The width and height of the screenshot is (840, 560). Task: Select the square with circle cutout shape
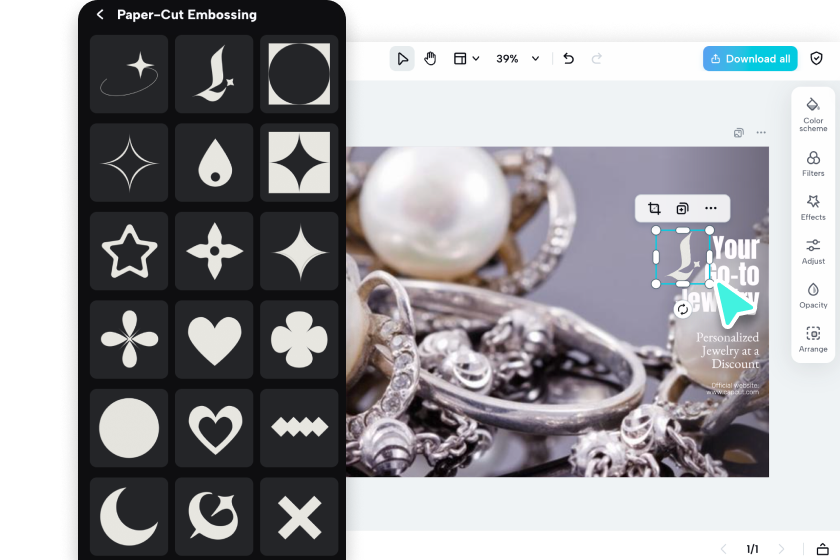pyautogui.click(x=299, y=74)
